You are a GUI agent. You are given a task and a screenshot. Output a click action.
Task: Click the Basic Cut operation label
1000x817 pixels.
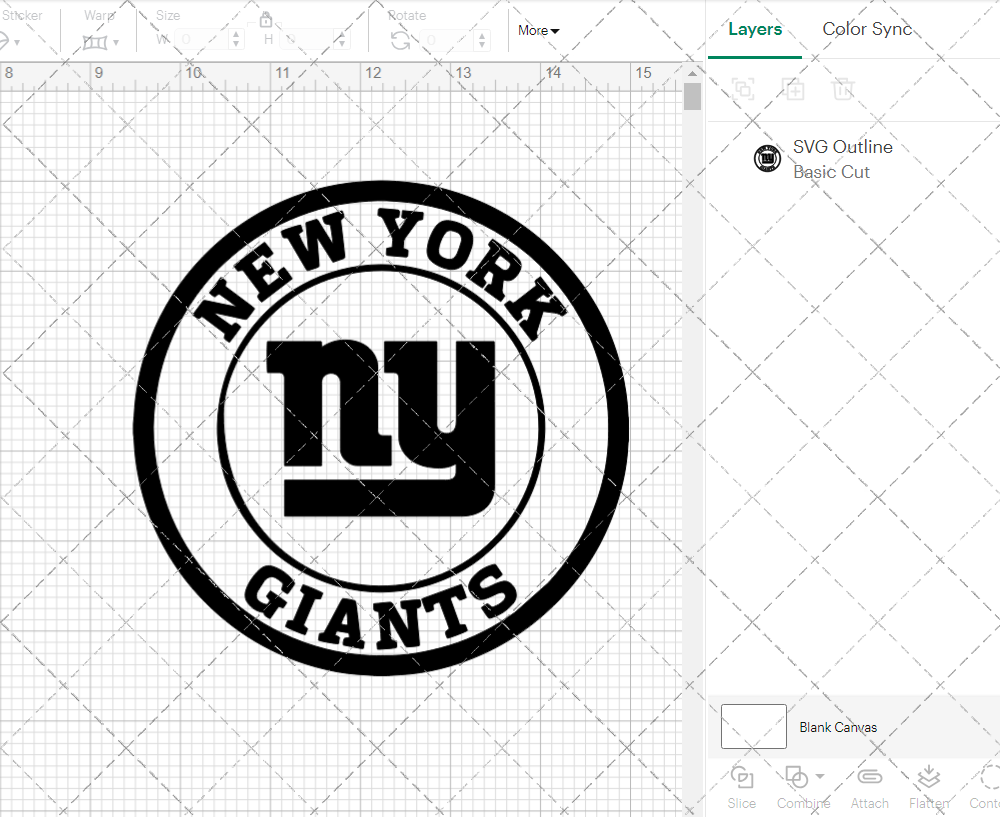(x=831, y=172)
